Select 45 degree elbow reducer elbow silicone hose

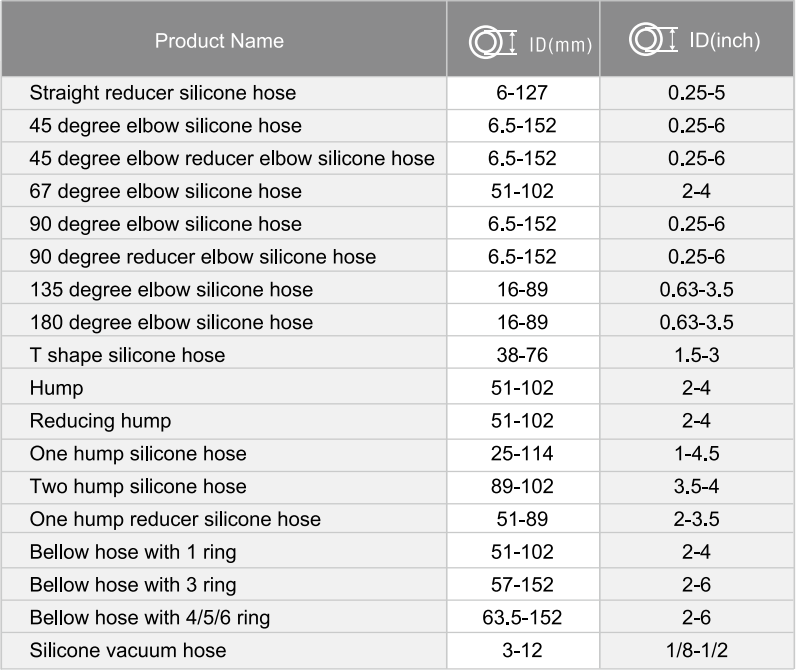232,158
